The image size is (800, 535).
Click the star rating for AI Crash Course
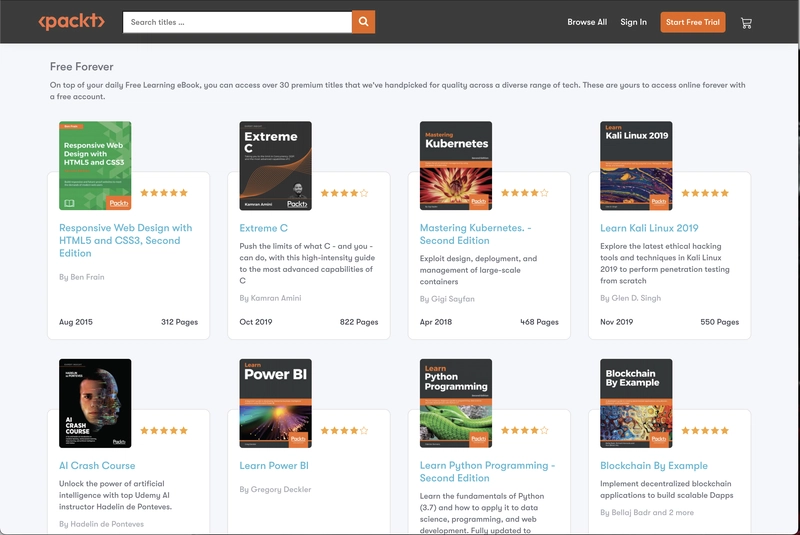164,430
